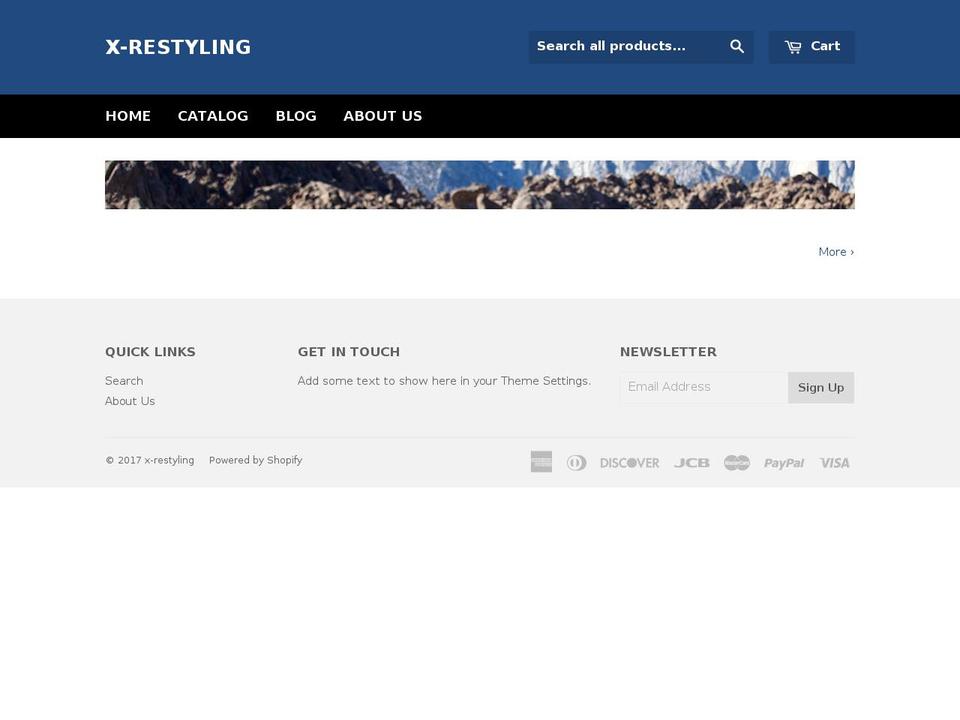Click the More link
Image resolution: width=960 pixels, height=720 pixels.
pos(836,252)
